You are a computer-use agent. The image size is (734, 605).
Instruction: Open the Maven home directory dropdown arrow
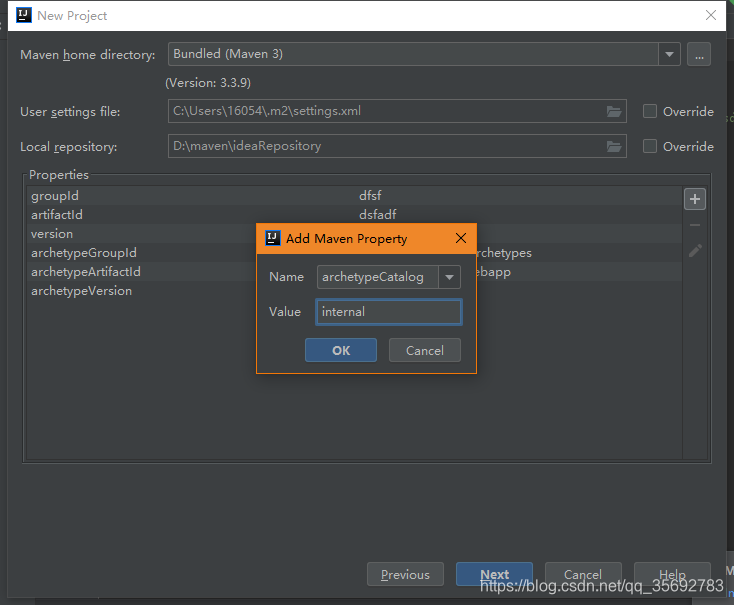click(669, 54)
